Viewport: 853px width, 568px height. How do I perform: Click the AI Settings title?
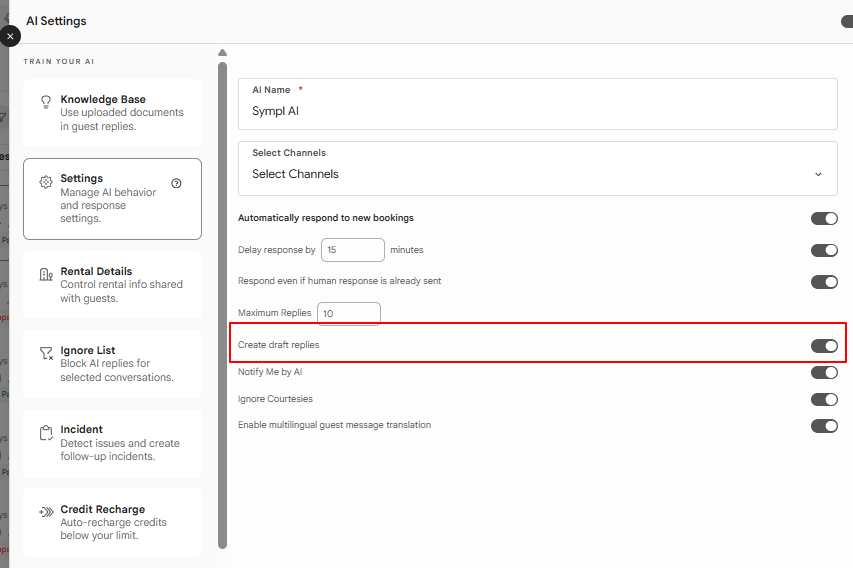(x=57, y=21)
